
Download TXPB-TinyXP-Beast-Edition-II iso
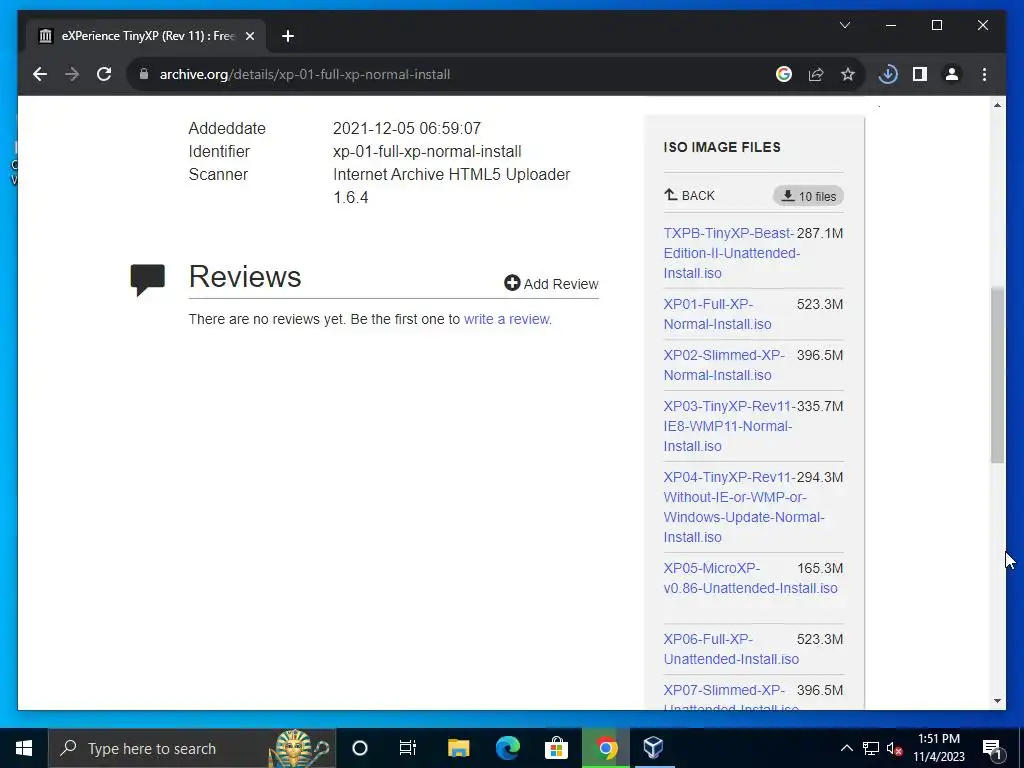coord(731,253)
